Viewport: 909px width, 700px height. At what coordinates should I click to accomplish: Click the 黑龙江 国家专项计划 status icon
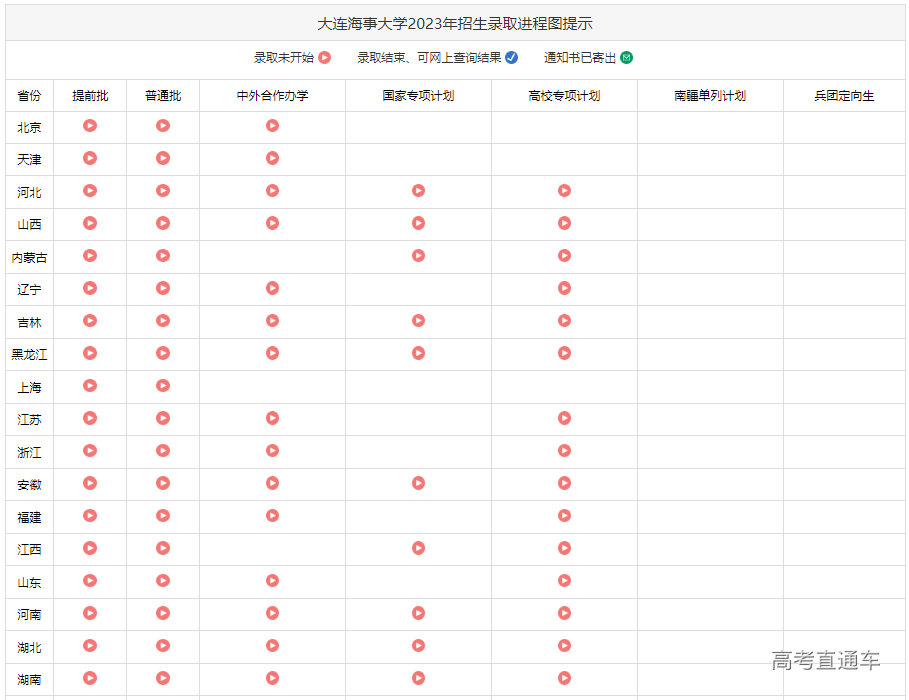(x=418, y=353)
